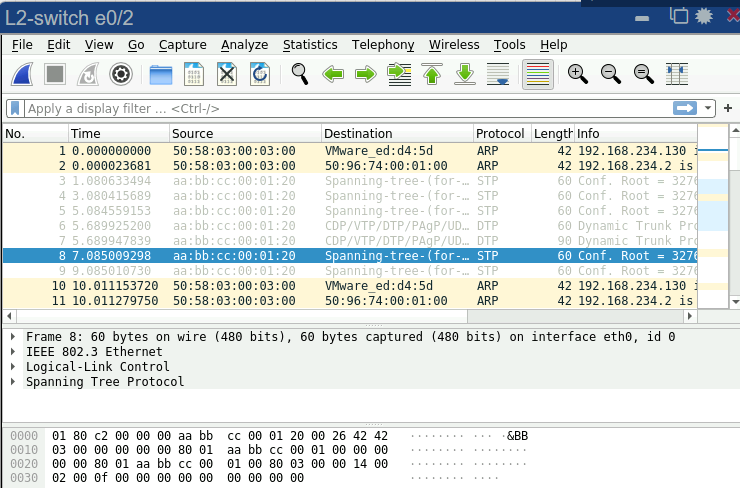This screenshot has width=740, height=488.
Task: Open the Tools menu
Action: coord(509,45)
